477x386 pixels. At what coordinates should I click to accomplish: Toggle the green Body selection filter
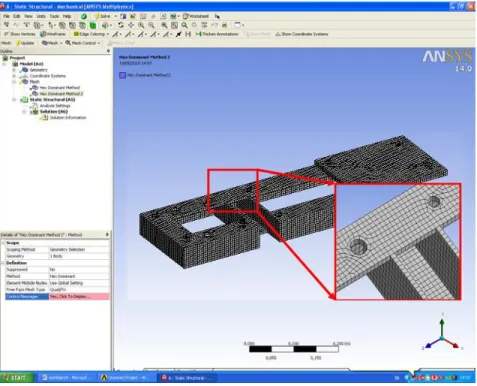point(93,25)
